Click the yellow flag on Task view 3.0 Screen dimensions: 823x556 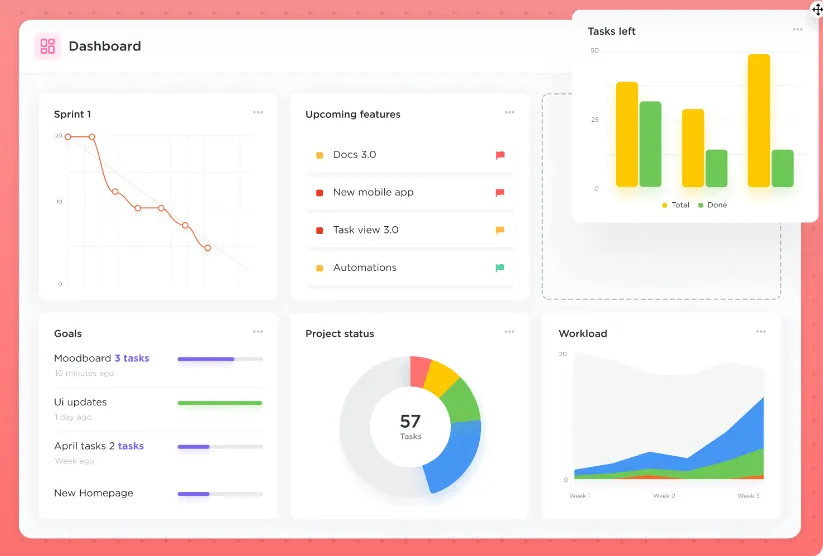(x=500, y=230)
